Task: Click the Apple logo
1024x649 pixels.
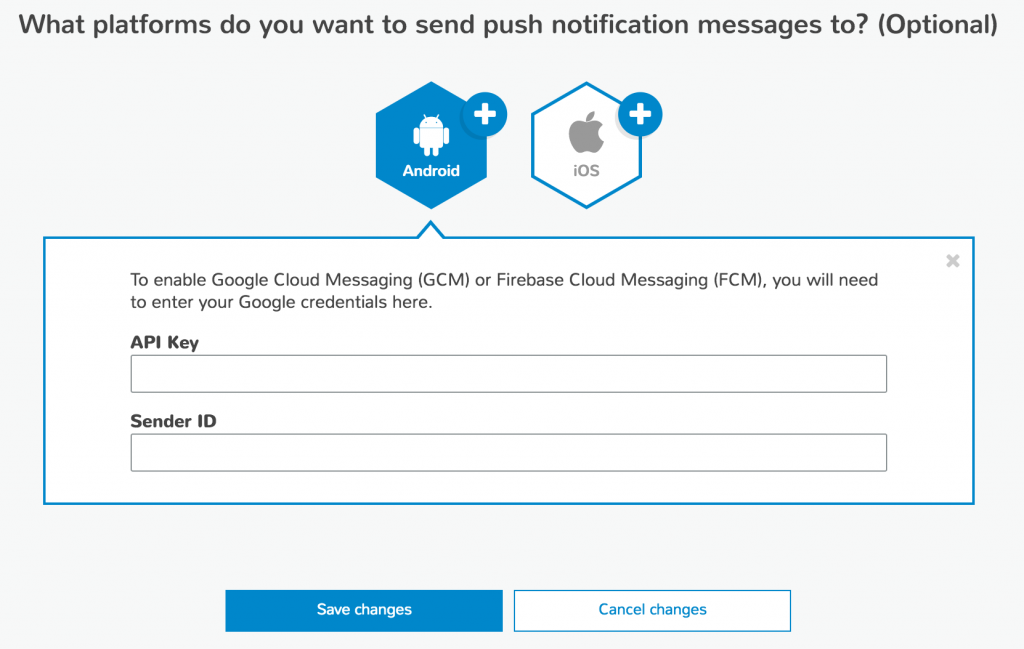Action: click(x=586, y=132)
